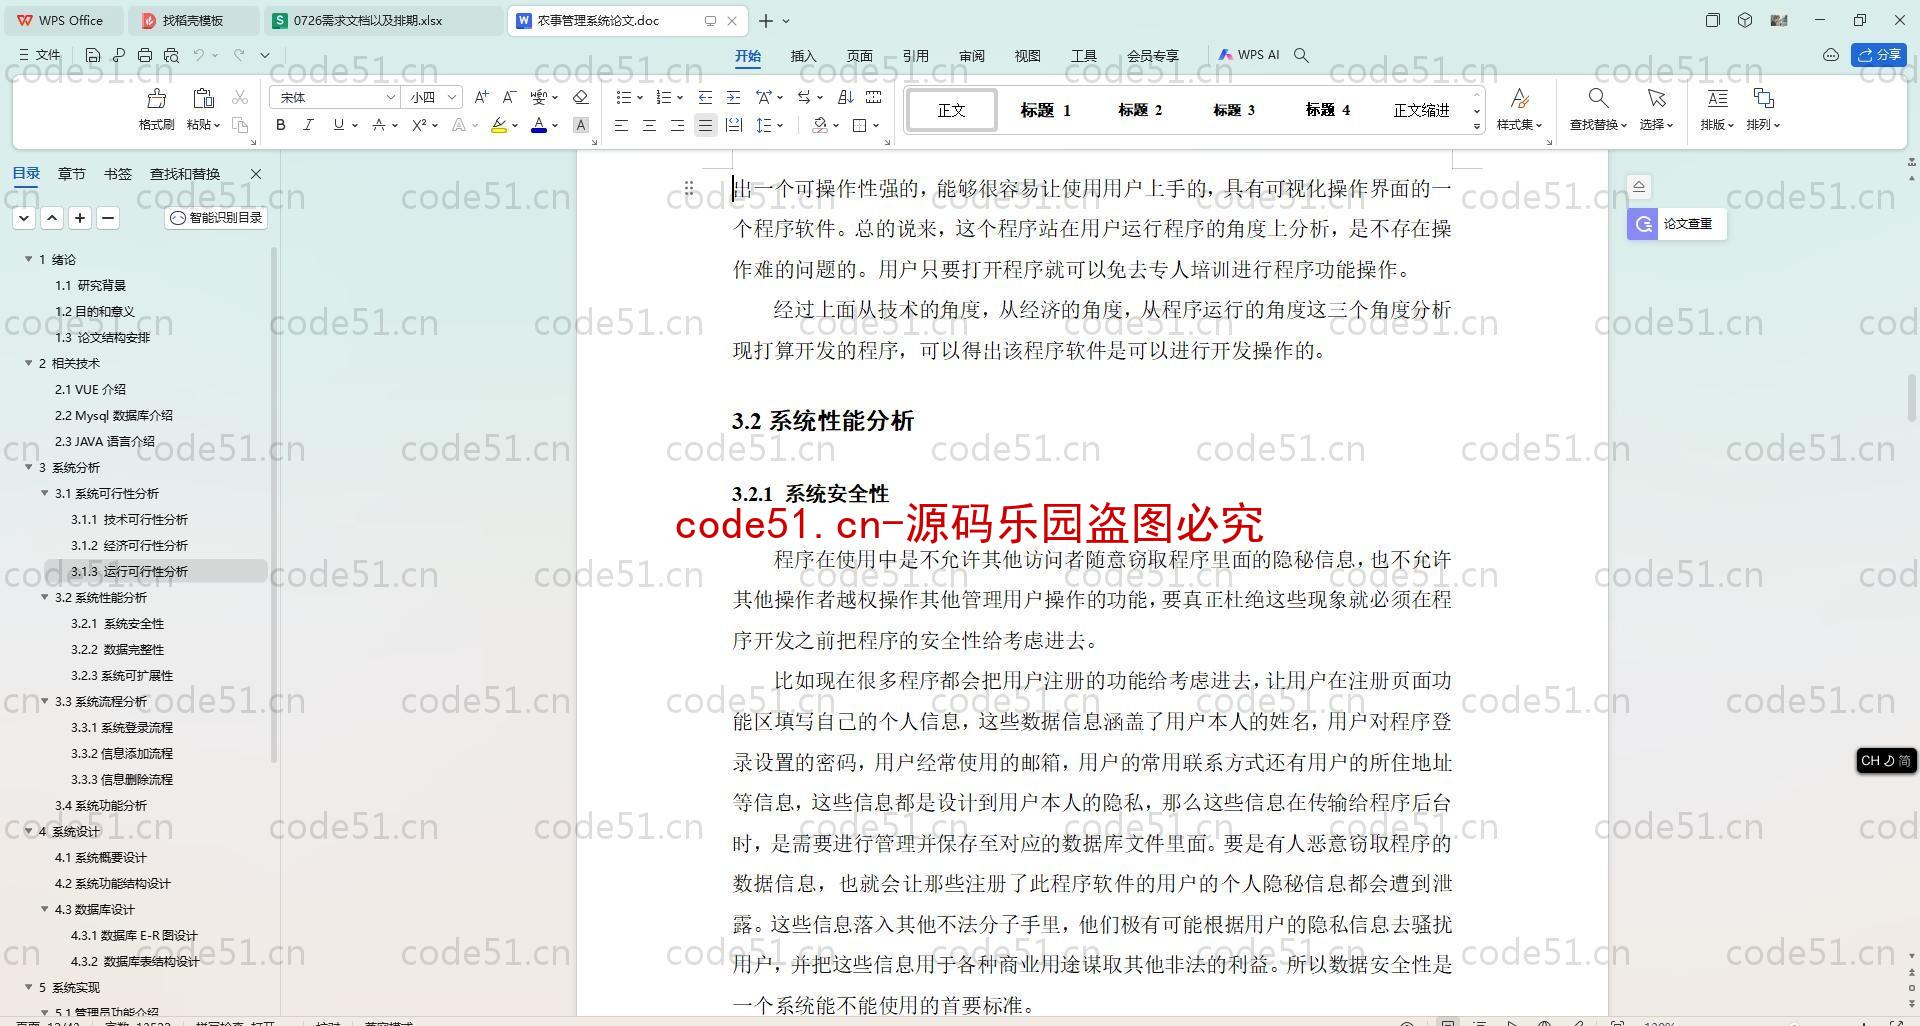This screenshot has height=1026, width=1920.
Task: Align text right
Action: tap(677, 125)
